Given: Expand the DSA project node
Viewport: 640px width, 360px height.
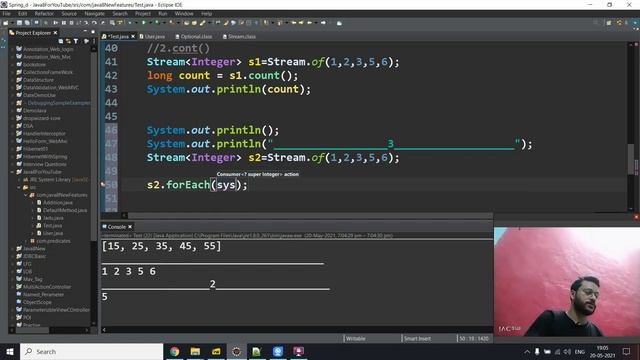Looking at the screenshot, I should 13,126.
